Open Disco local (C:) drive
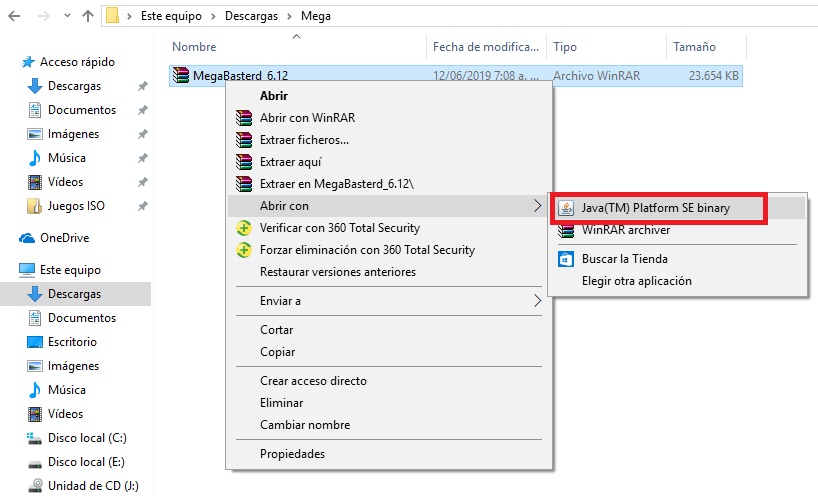 pos(87,438)
